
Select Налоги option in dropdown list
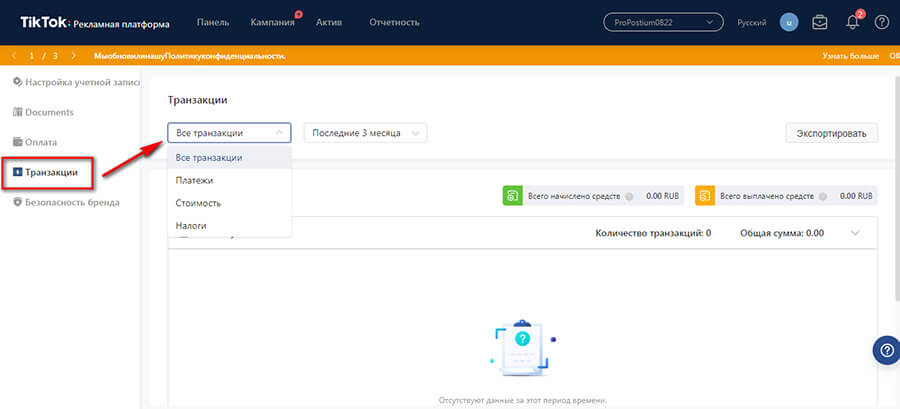click(191, 227)
